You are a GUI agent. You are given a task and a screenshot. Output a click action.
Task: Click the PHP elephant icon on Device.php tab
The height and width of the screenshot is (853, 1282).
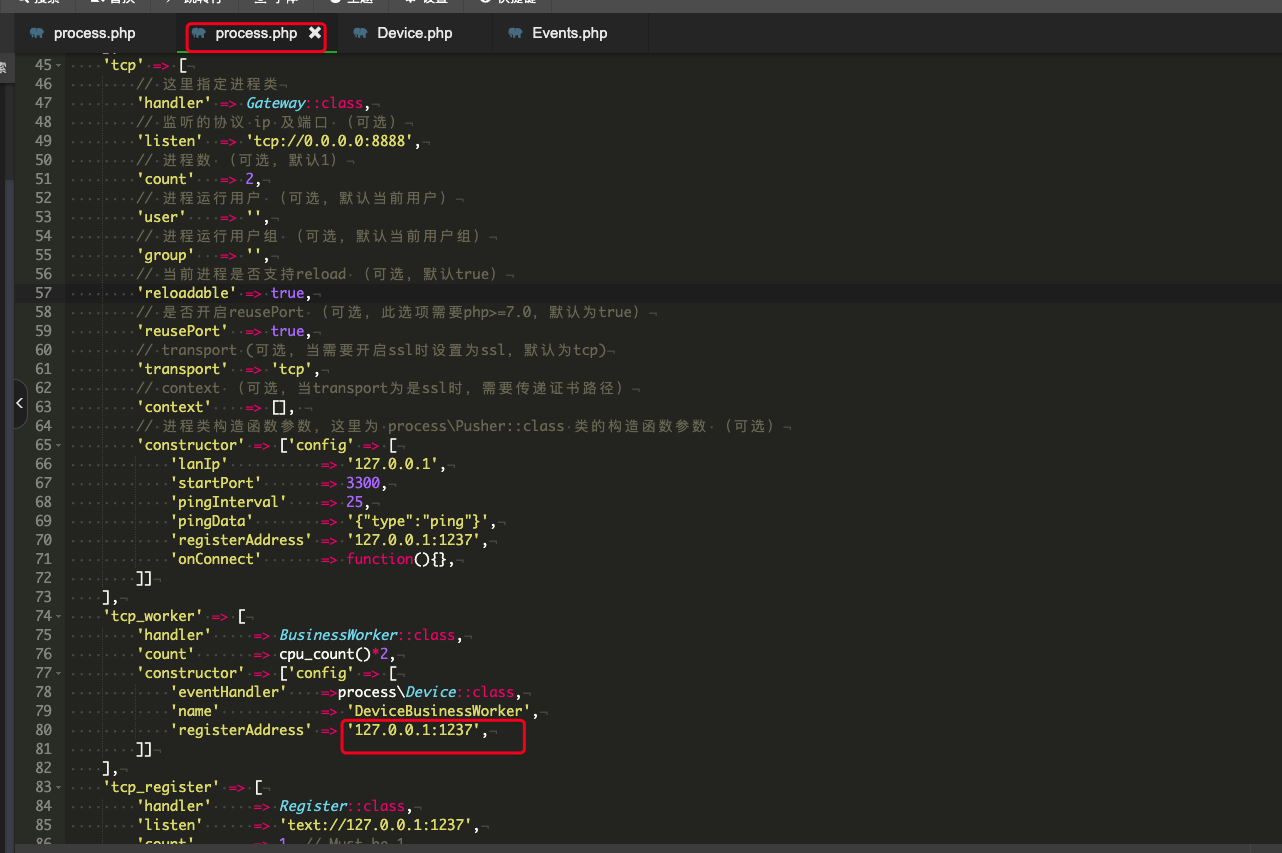[x=360, y=33]
